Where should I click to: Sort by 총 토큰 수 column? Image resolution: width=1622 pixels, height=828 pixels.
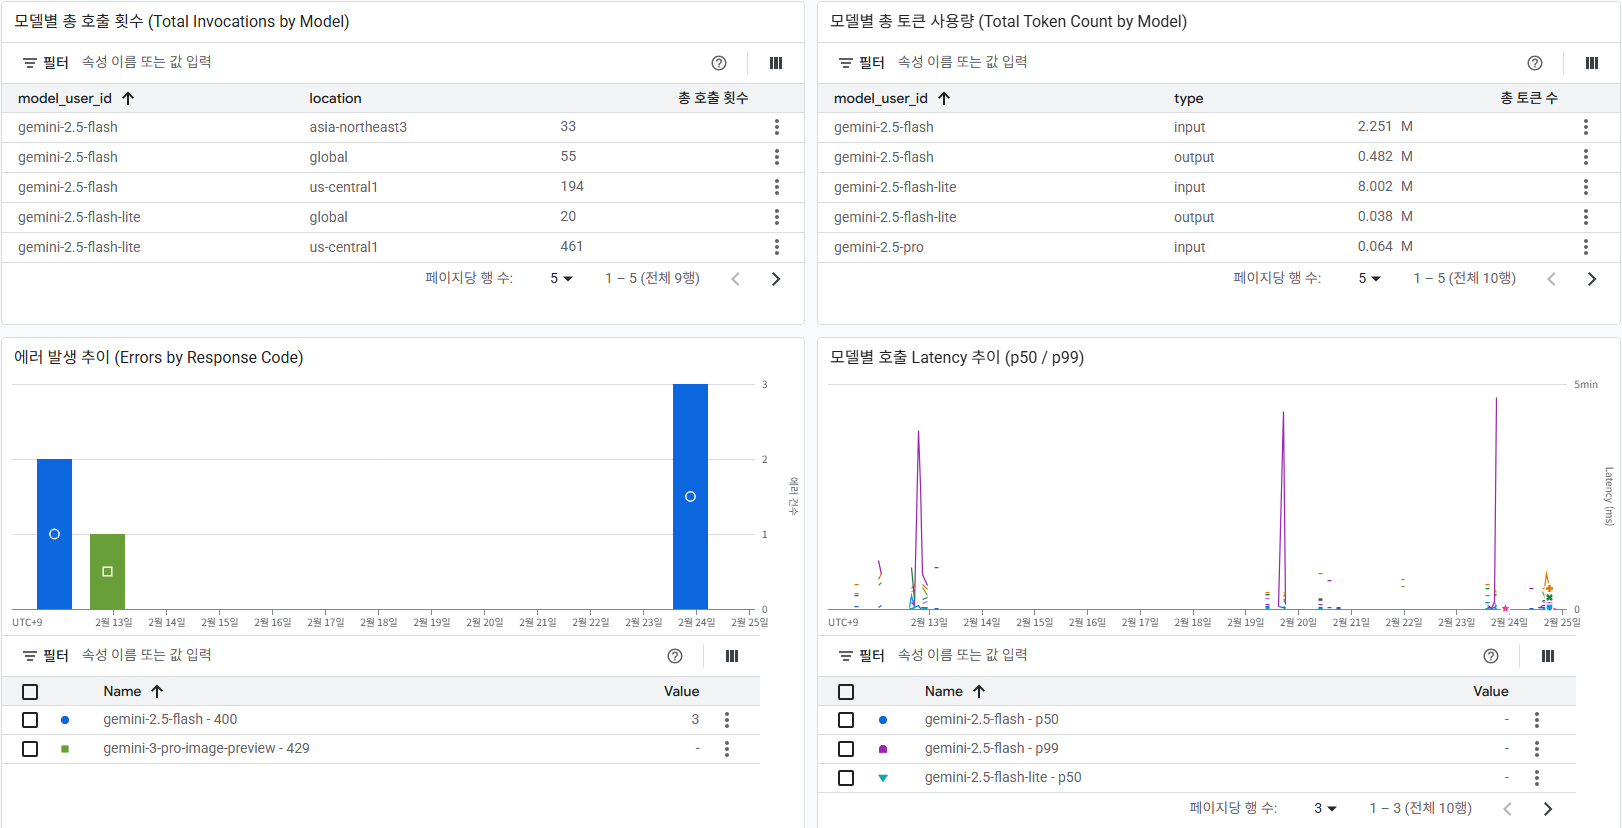(1528, 98)
